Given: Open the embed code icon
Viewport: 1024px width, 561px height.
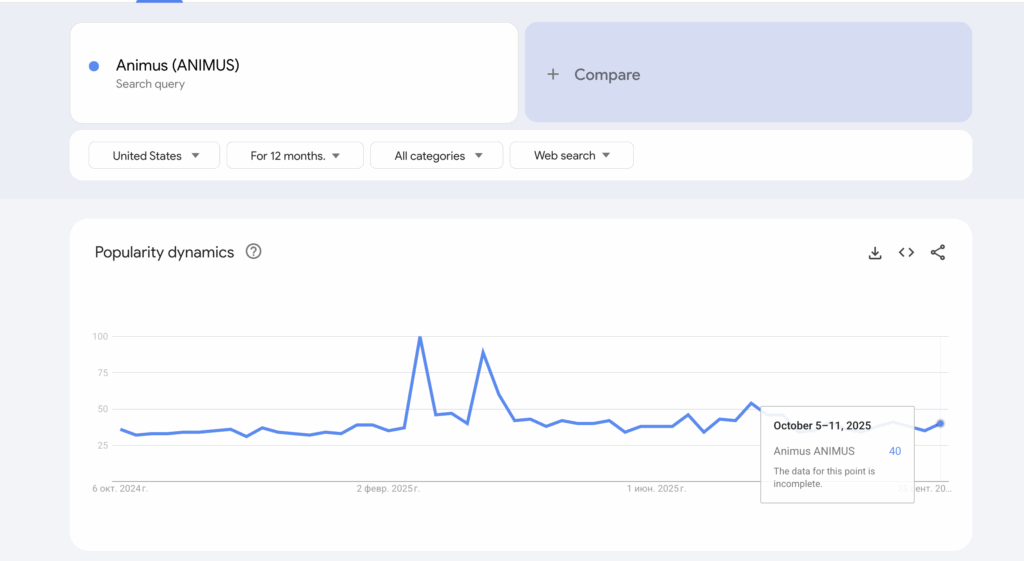Looking at the screenshot, I should pyautogui.click(x=906, y=253).
